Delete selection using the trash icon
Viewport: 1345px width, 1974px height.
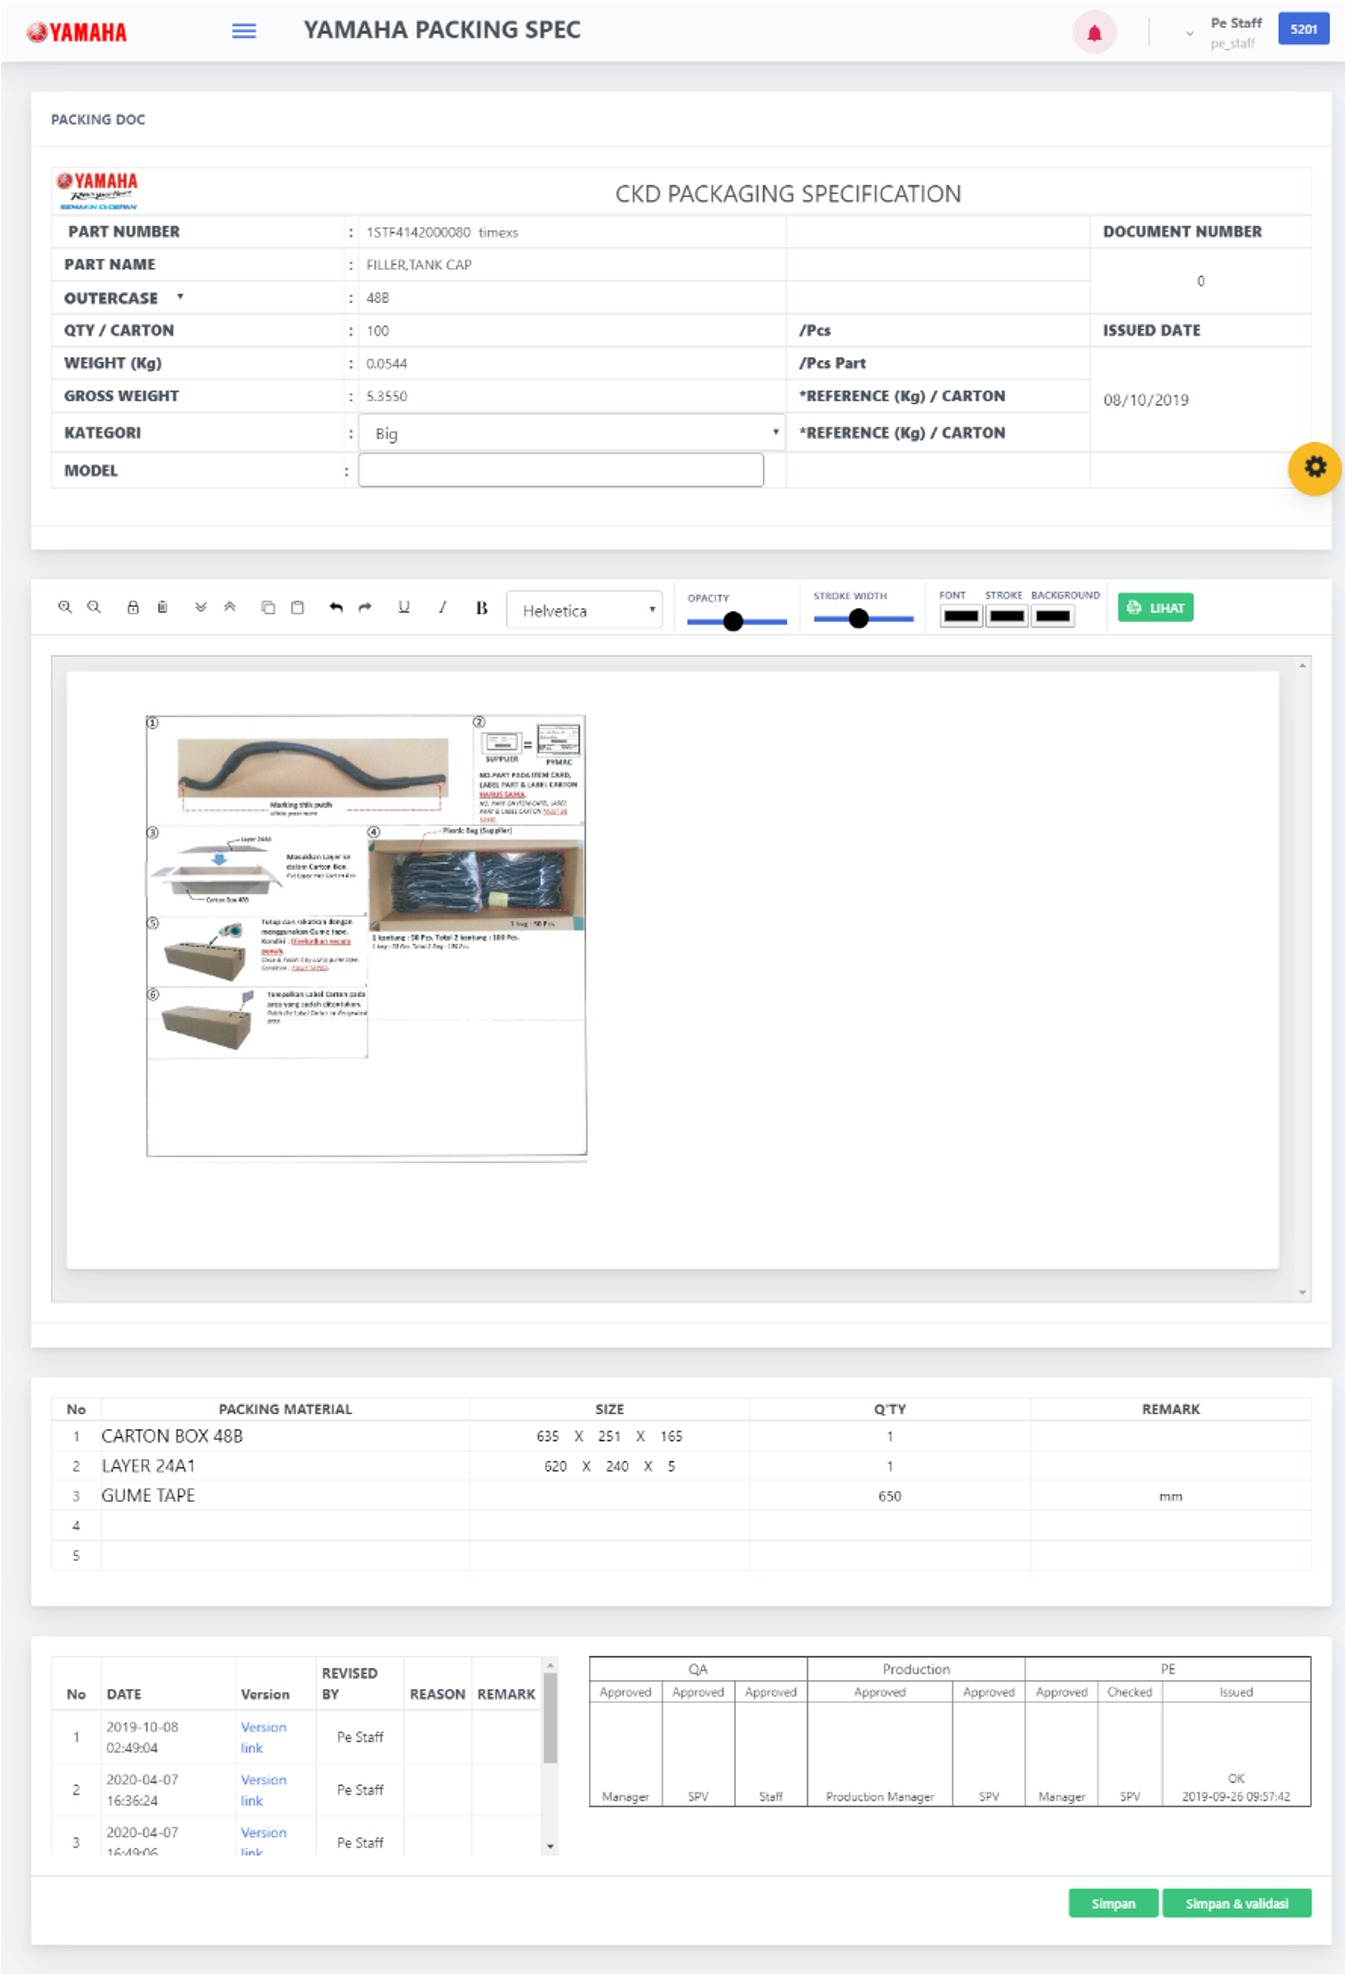click(x=162, y=607)
